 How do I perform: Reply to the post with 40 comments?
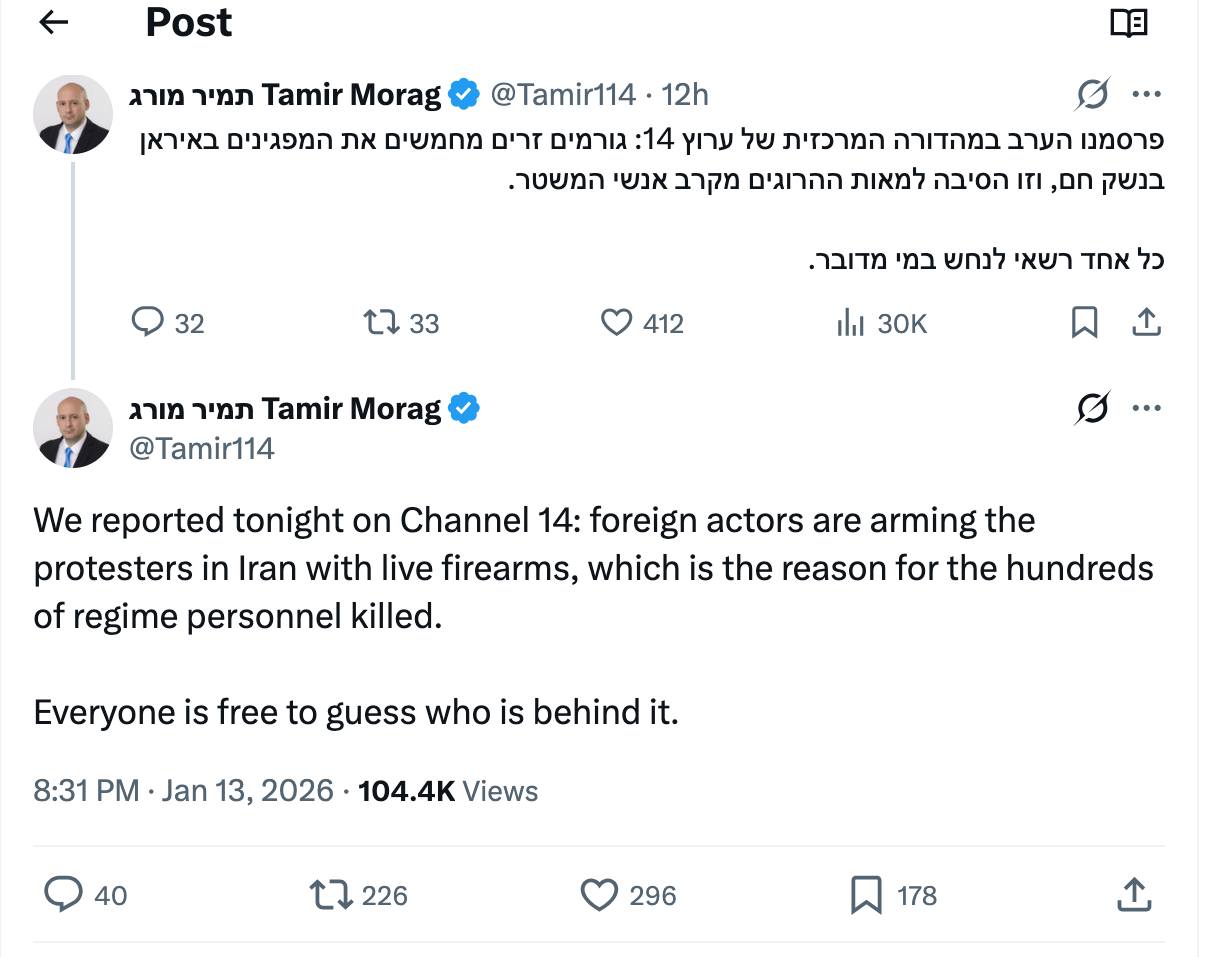(64, 894)
